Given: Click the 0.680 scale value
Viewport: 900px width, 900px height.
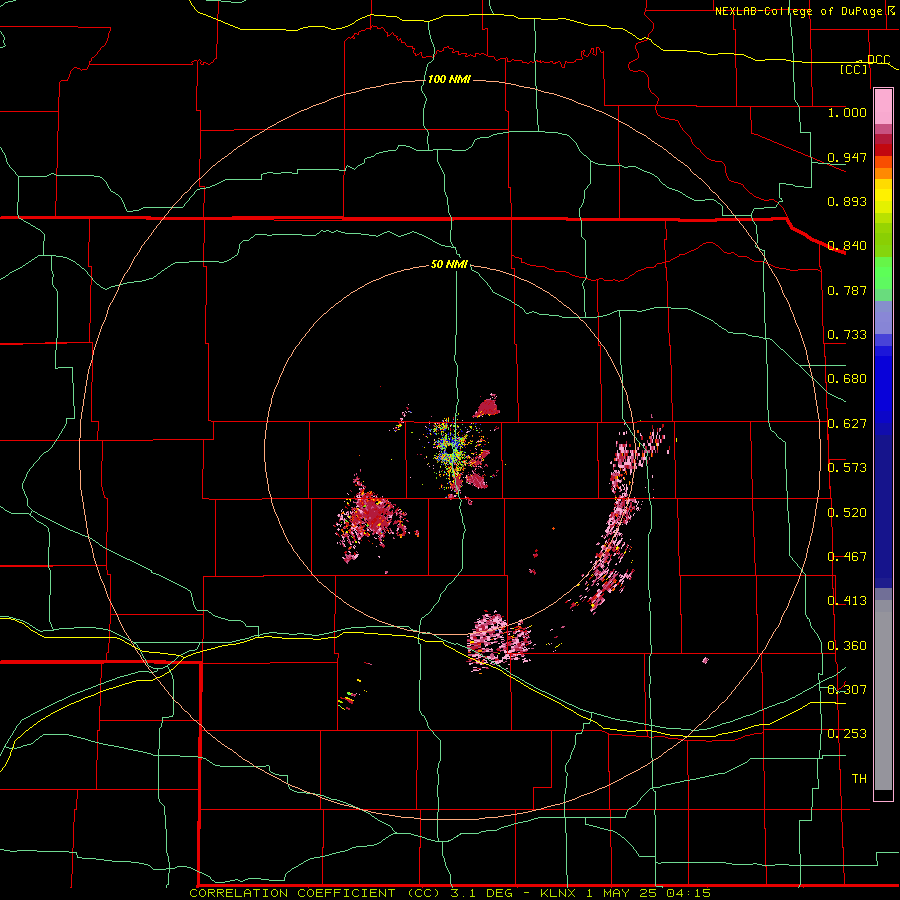Looking at the screenshot, I should 847,379.
